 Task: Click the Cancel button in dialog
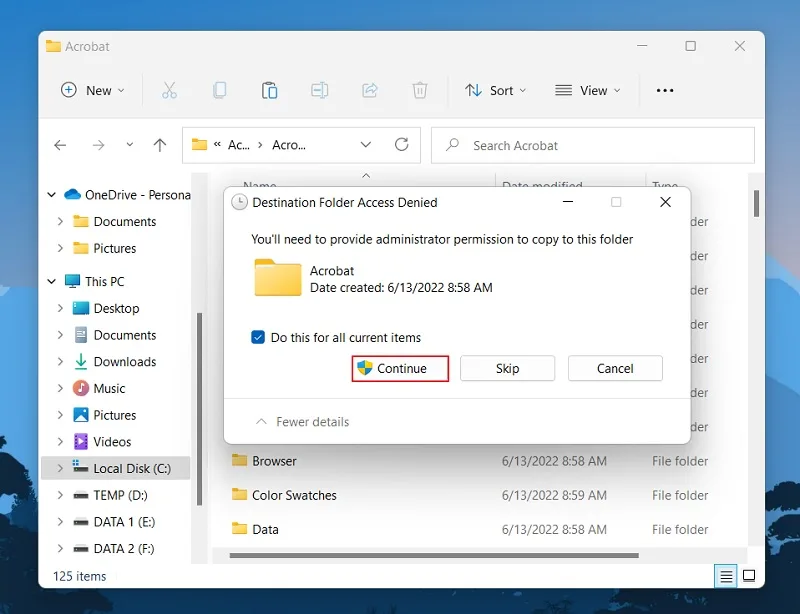tap(615, 368)
